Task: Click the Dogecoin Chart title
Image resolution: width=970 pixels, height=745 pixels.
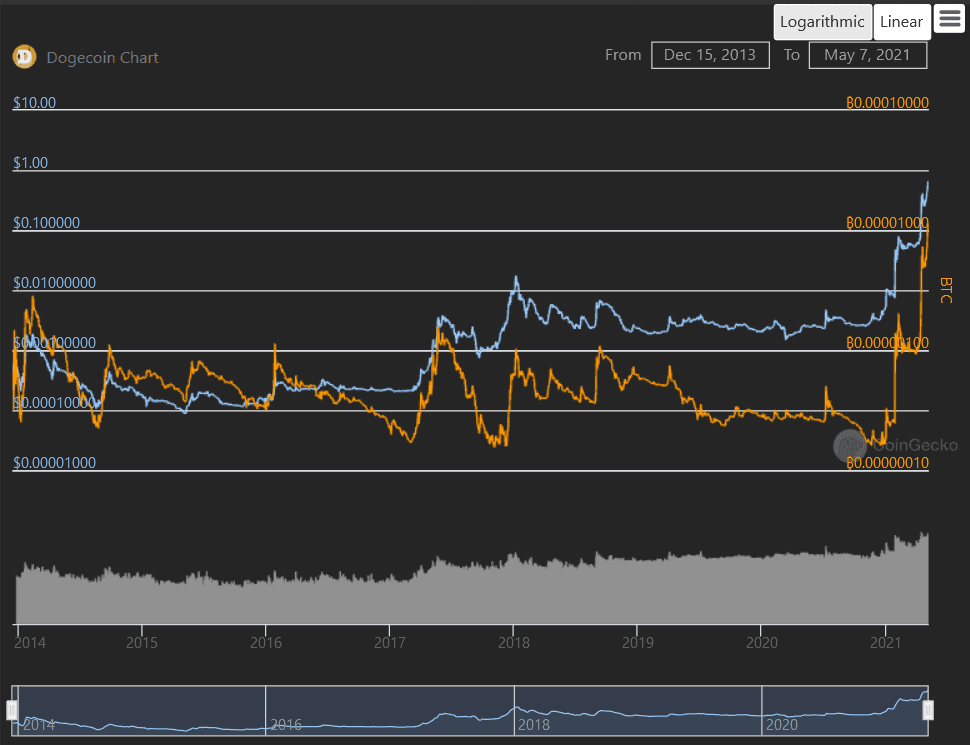Action: click(102, 58)
